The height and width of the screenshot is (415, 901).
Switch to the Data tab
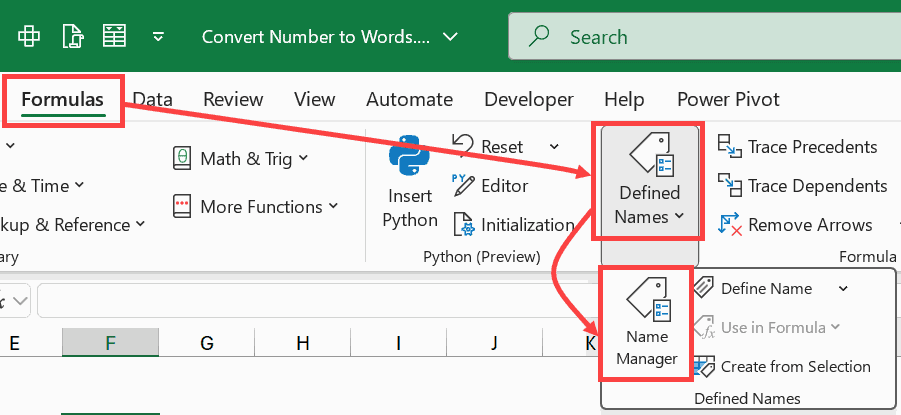coord(152,100)
